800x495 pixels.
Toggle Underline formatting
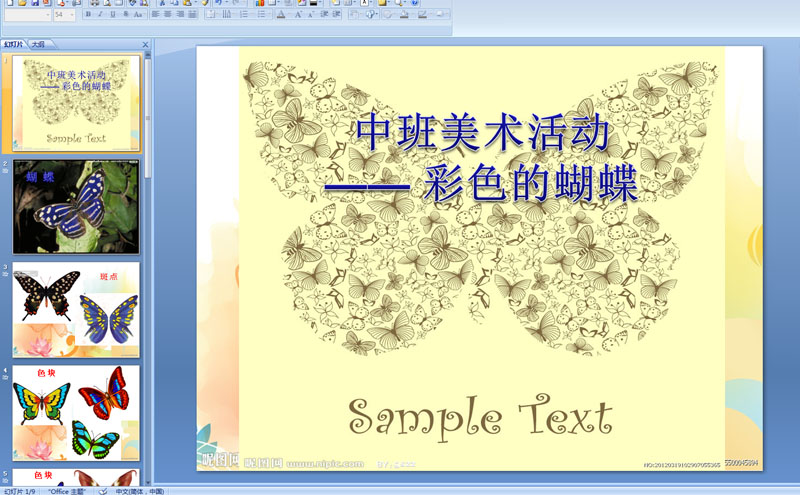tap(113, 14)
